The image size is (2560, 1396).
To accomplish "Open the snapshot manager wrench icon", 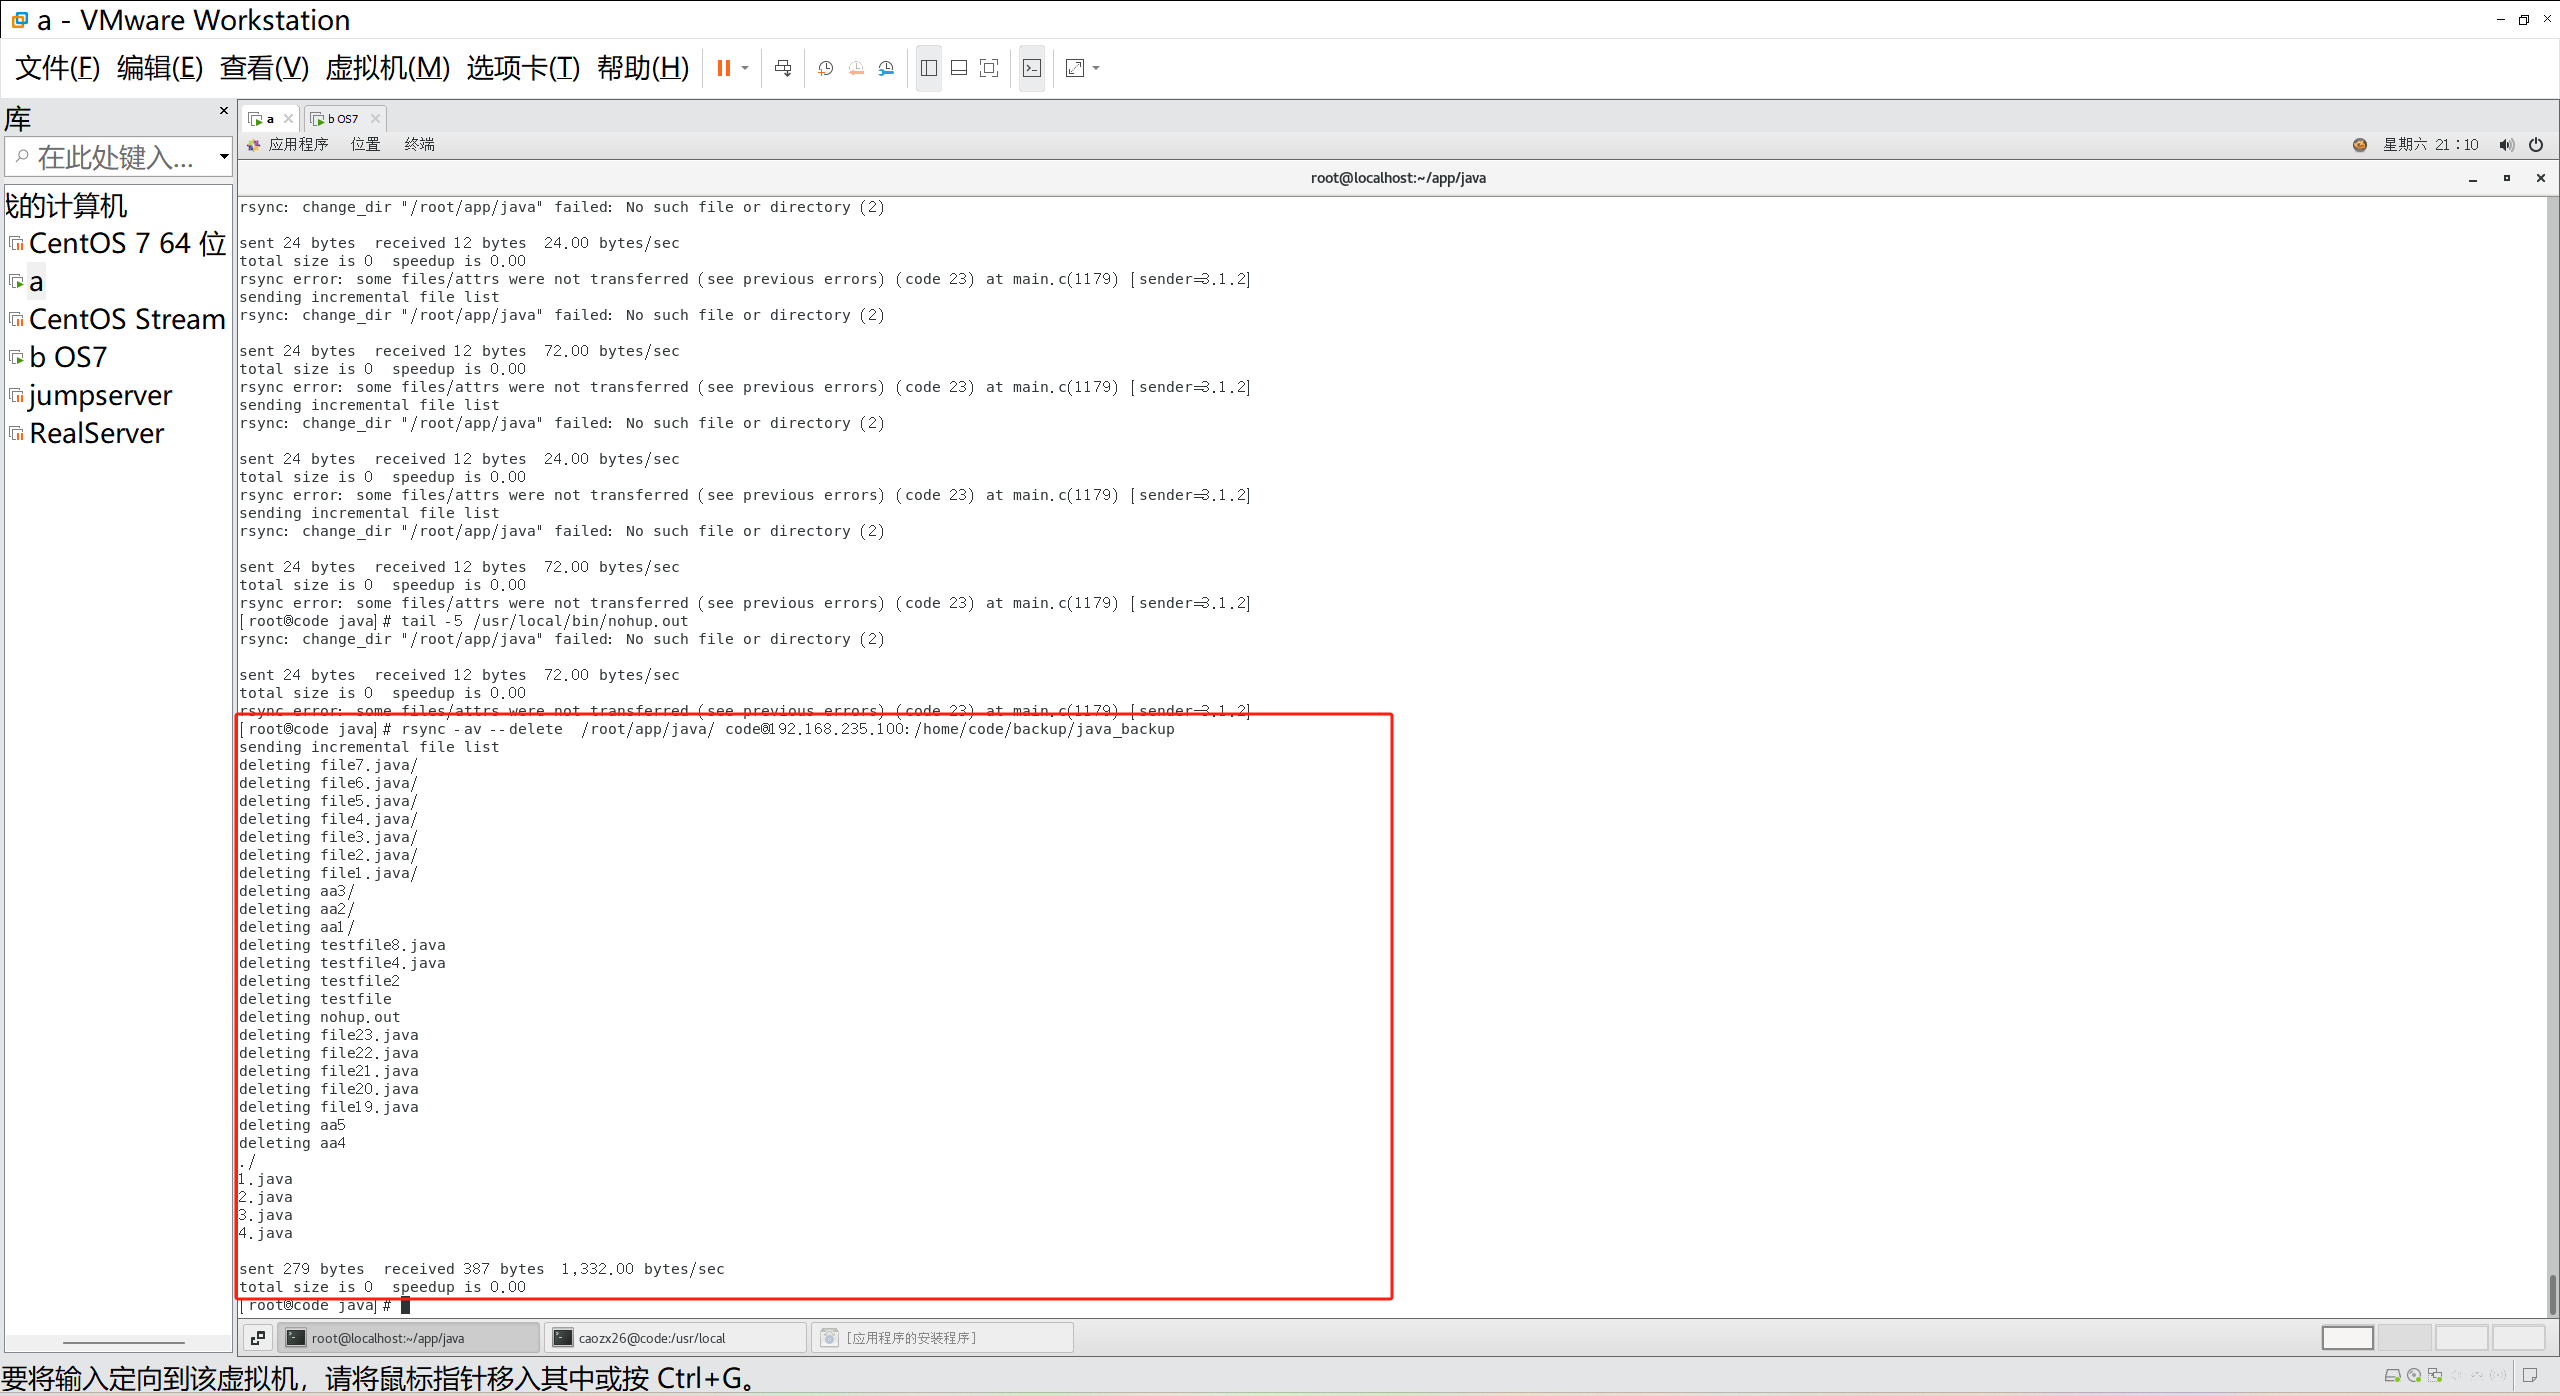I will click(x=887, y=68).
